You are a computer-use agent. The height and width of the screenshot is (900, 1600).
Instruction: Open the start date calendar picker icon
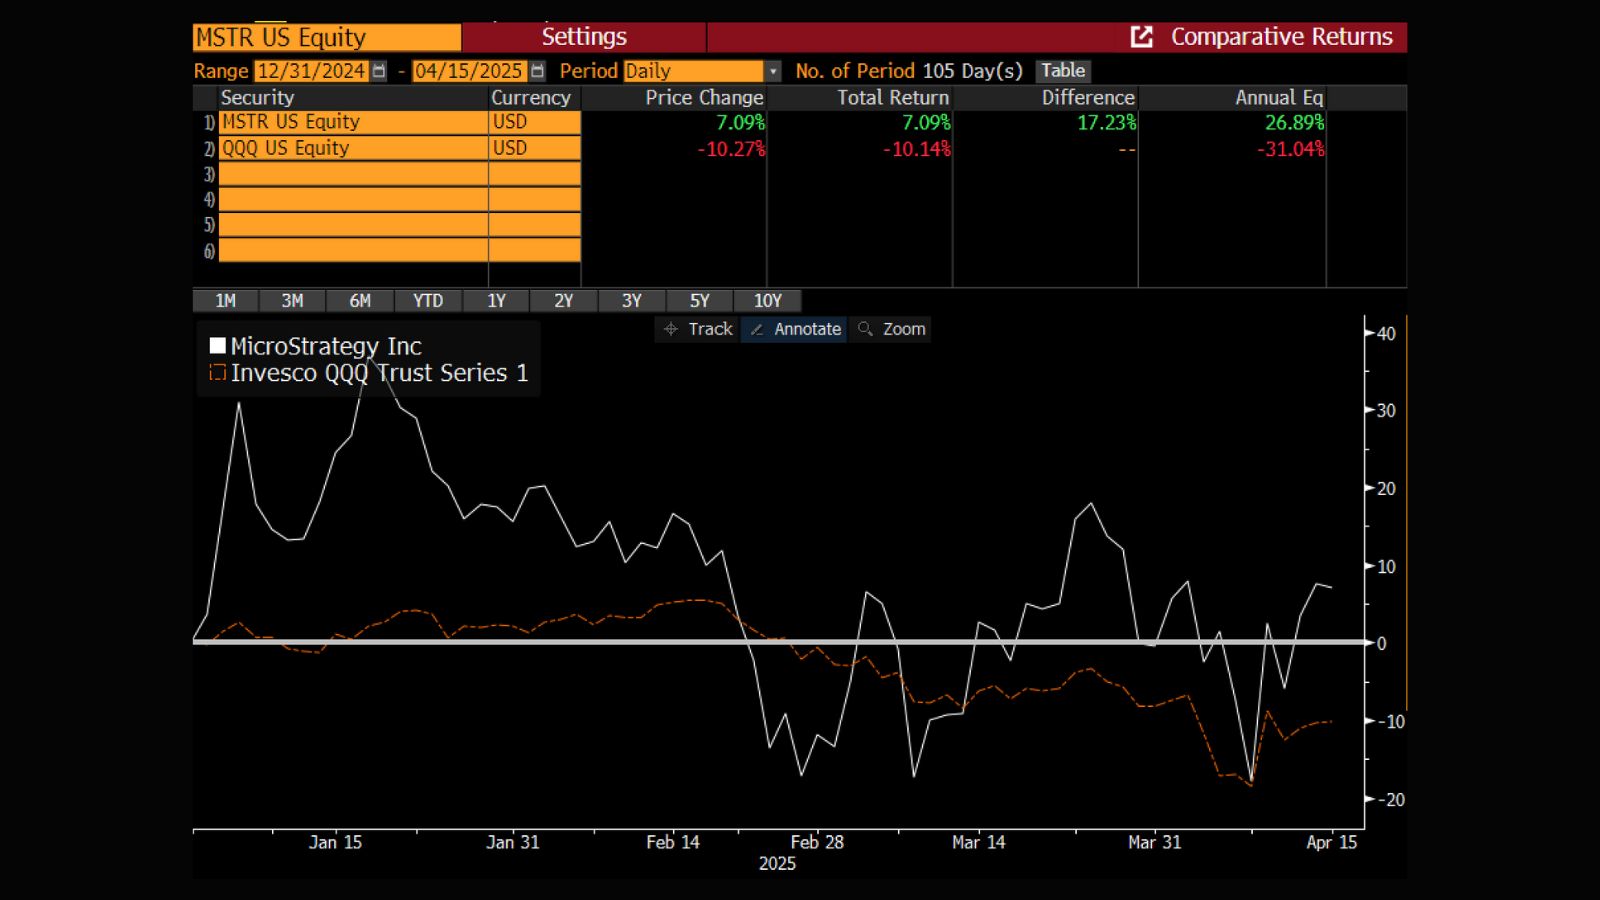tap(379, 71)
